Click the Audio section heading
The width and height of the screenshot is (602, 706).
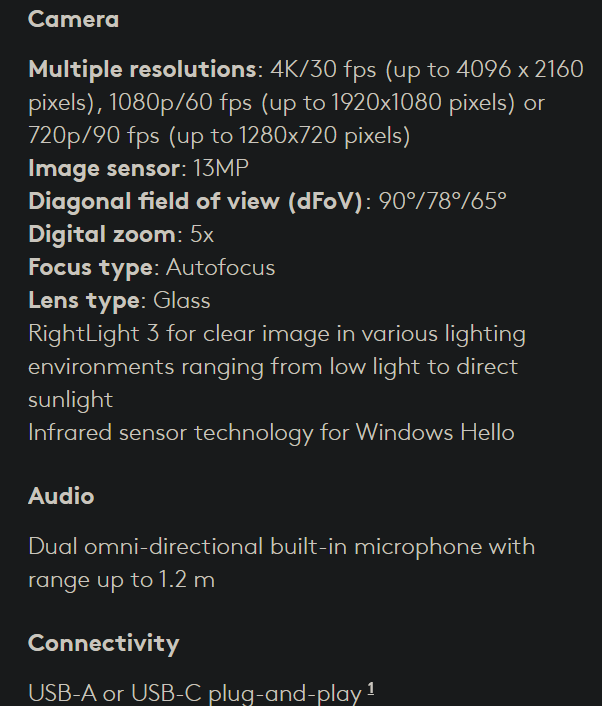click(61, 496)
